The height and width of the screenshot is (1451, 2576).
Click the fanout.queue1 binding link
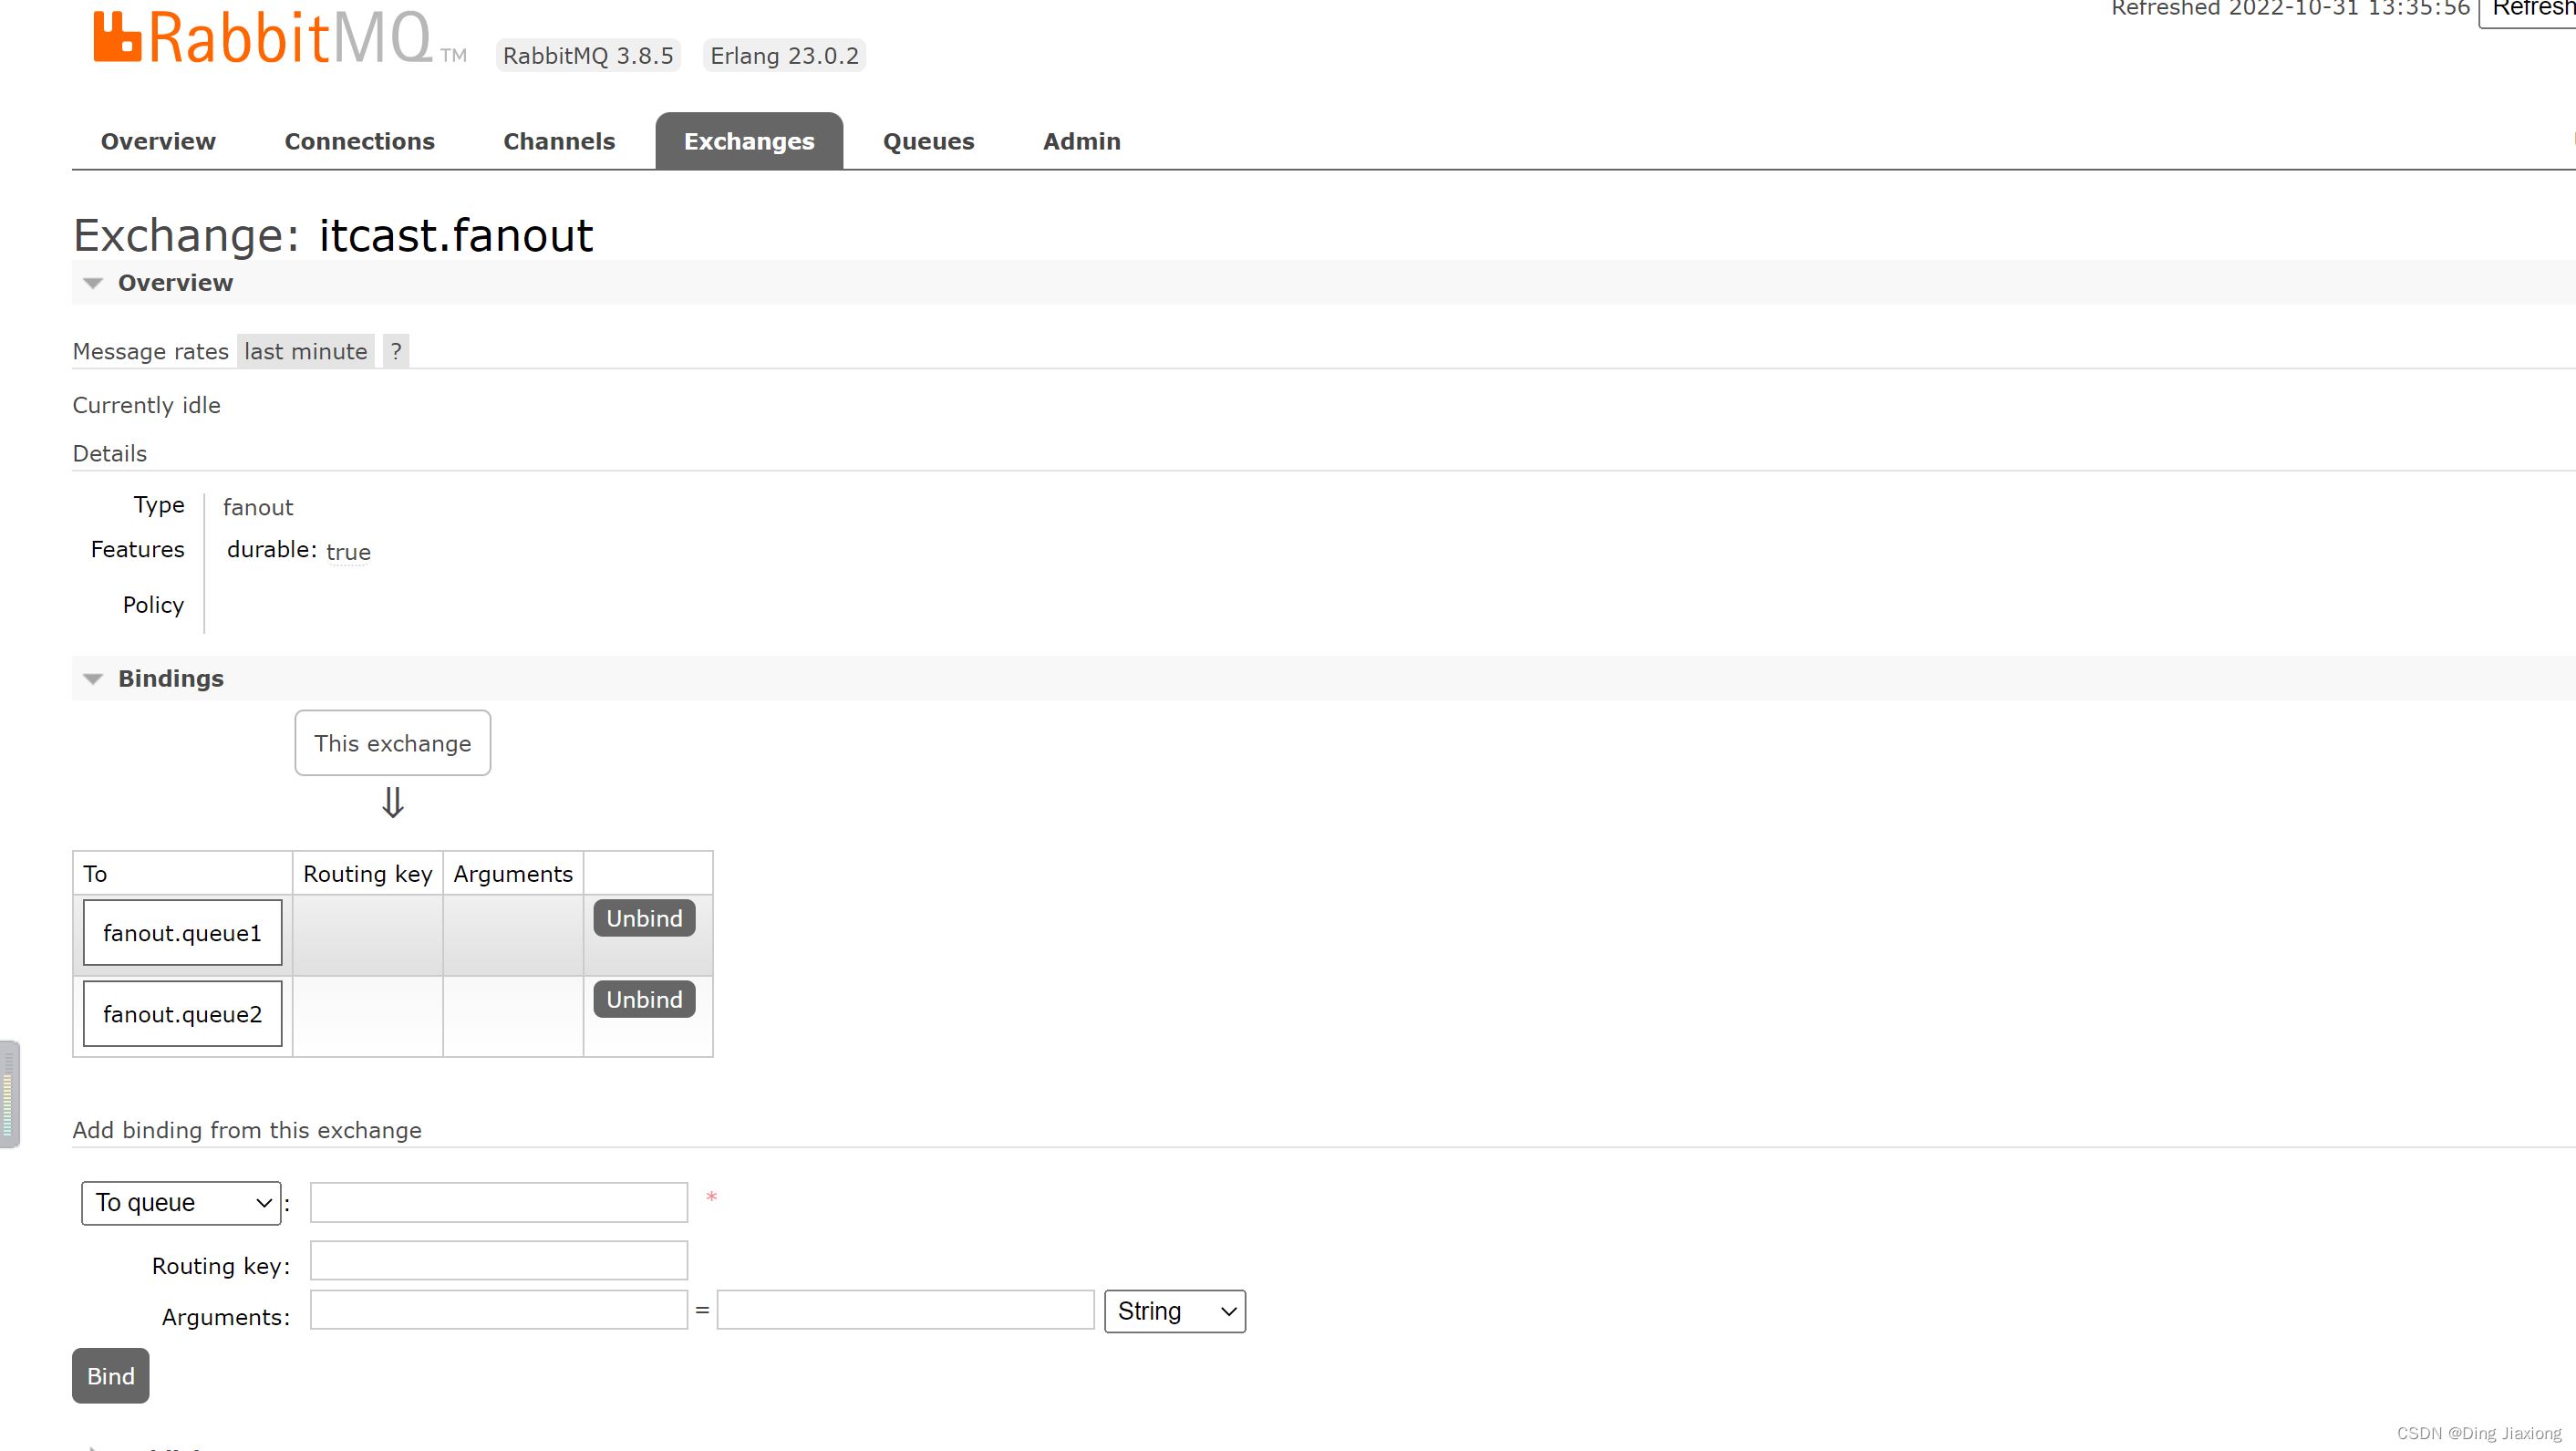(x=182, y=931)
